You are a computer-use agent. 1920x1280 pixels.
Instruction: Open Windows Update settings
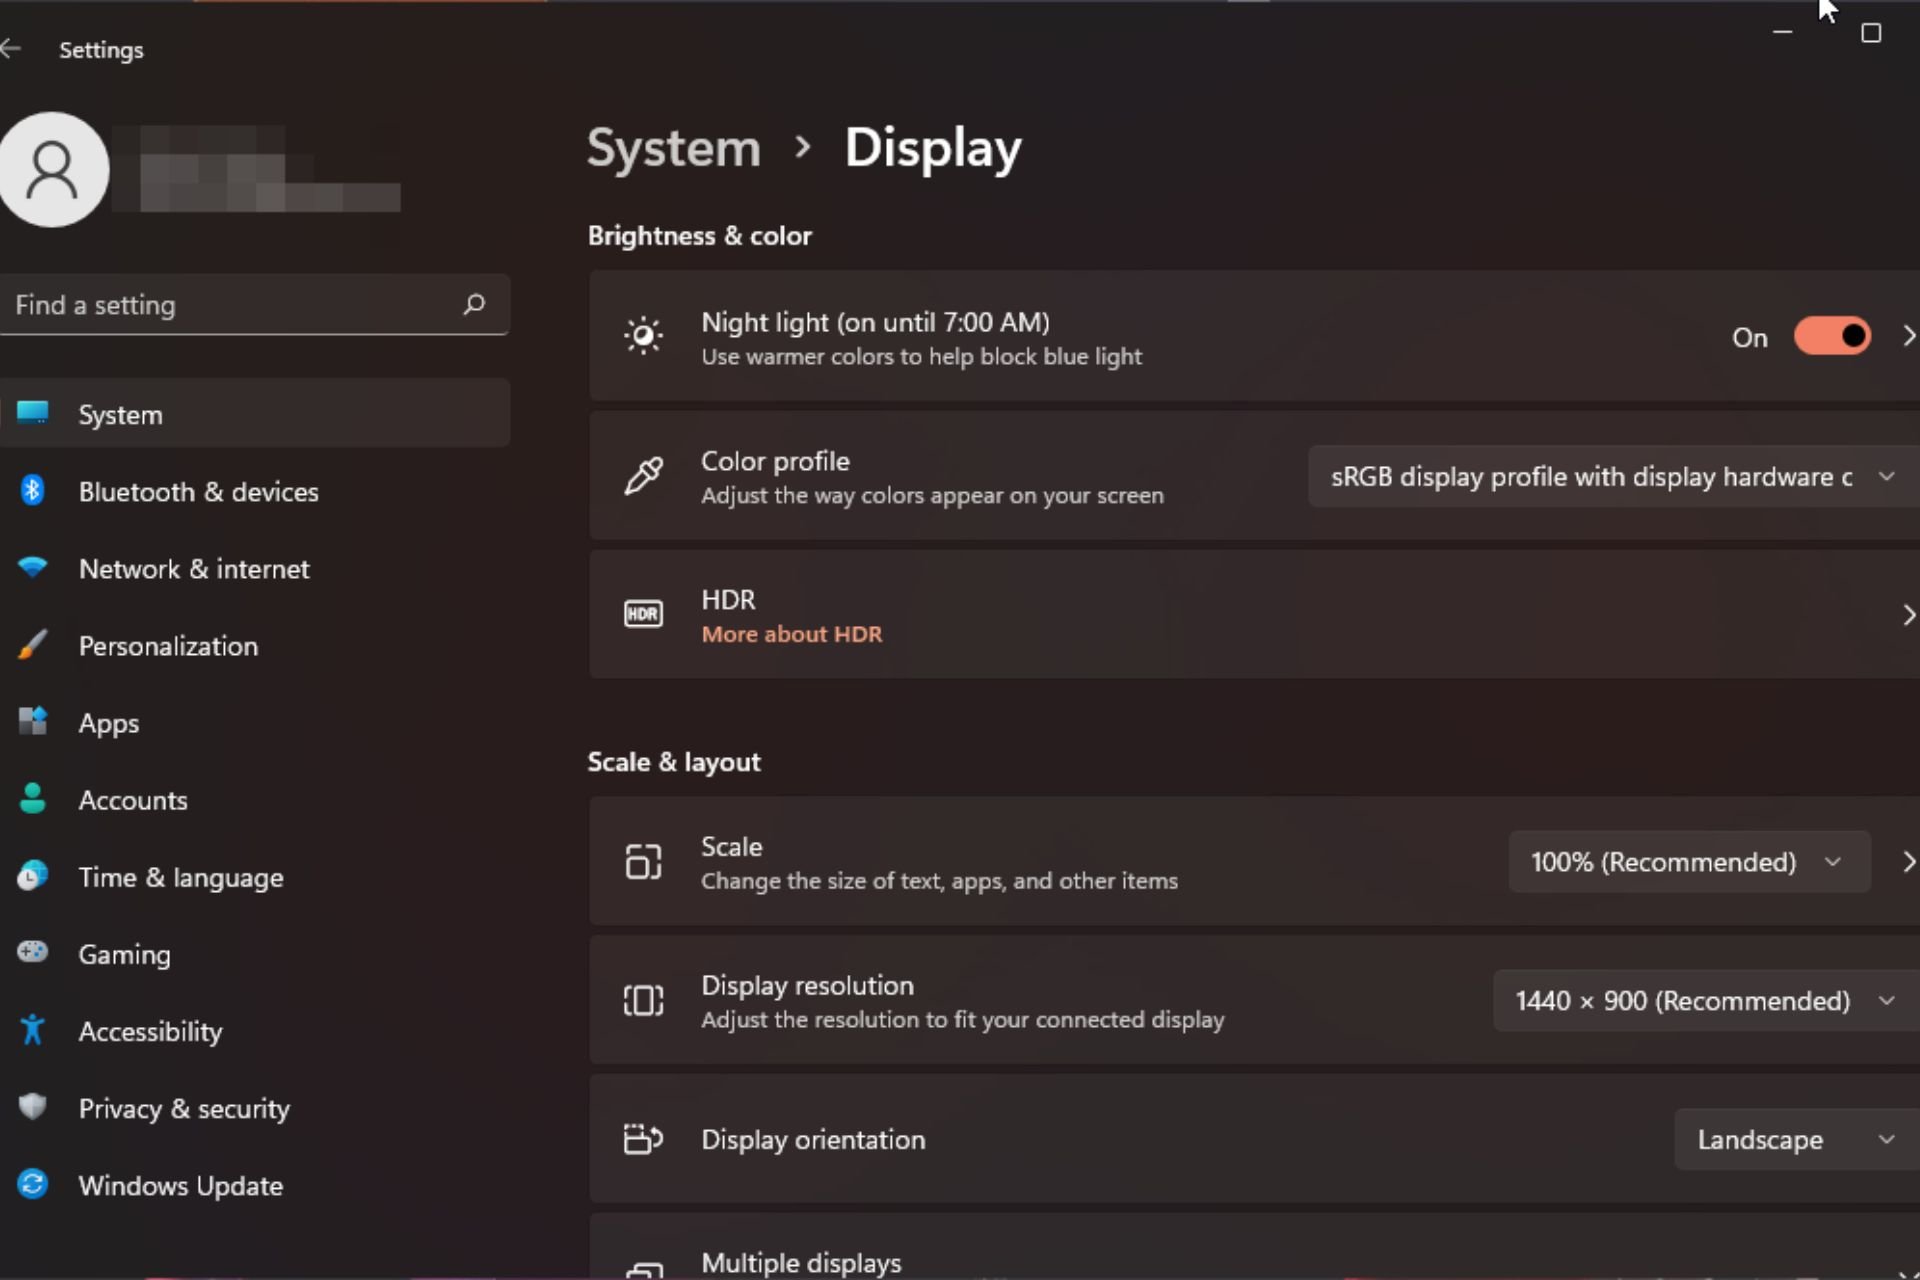[x=180, y=1185]
